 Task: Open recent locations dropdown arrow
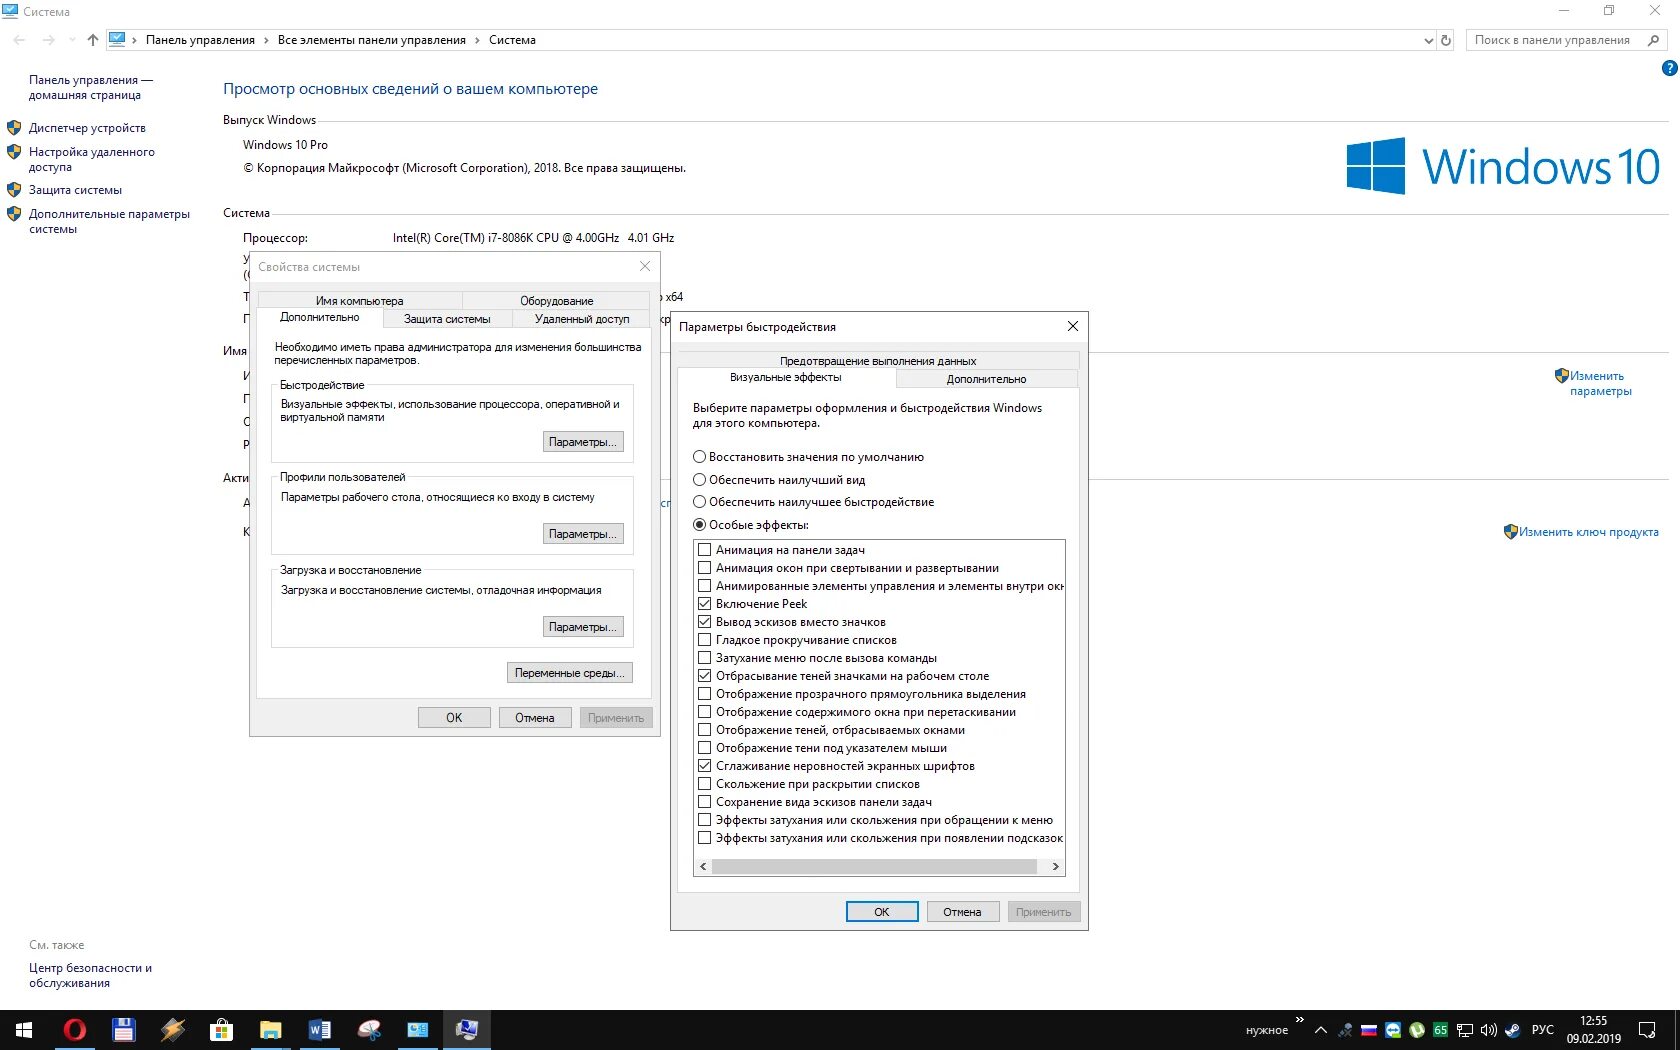[71, 40]
